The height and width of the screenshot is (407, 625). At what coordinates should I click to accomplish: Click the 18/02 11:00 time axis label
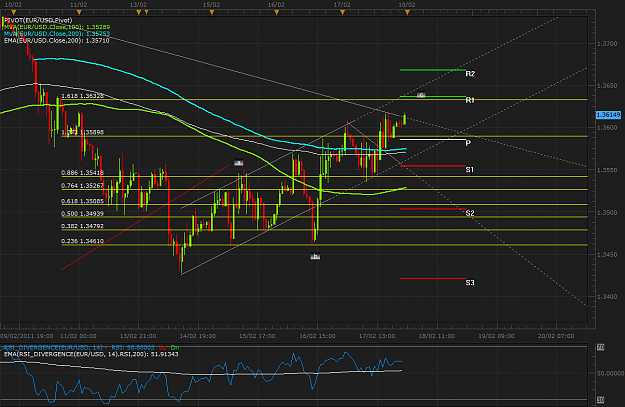436,336
